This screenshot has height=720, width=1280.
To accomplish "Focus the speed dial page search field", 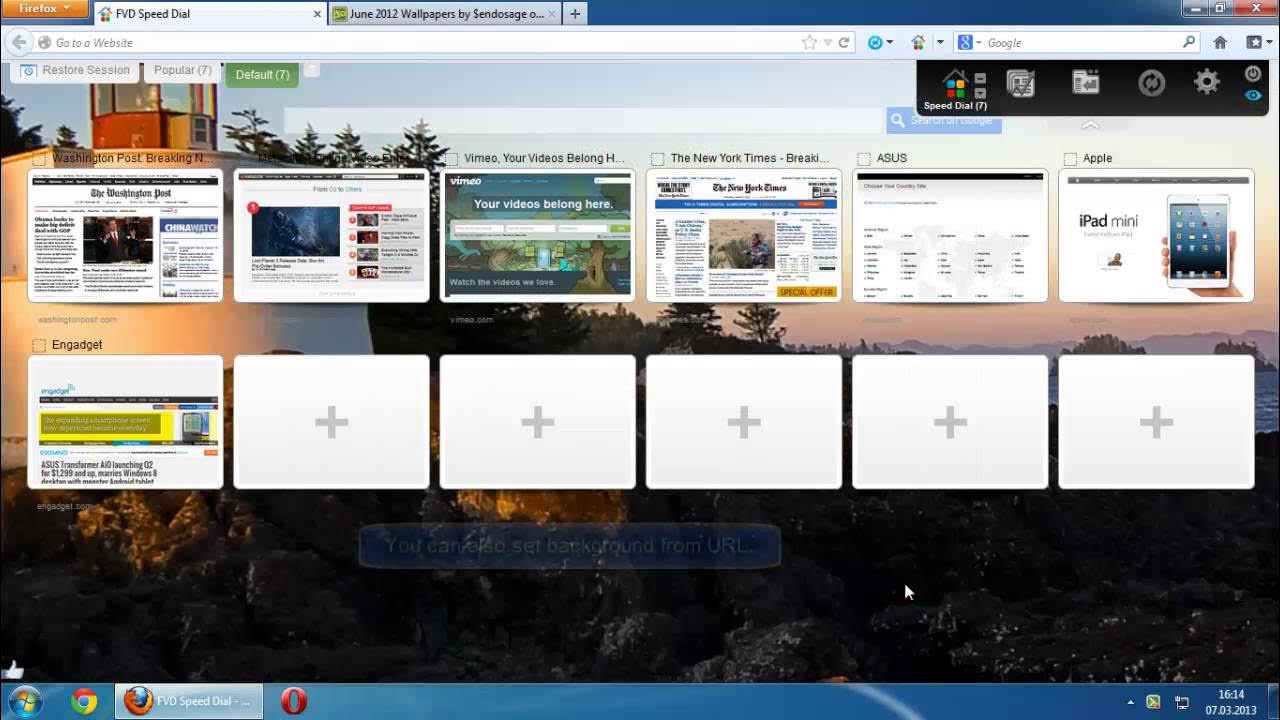I will click(583, 120).
